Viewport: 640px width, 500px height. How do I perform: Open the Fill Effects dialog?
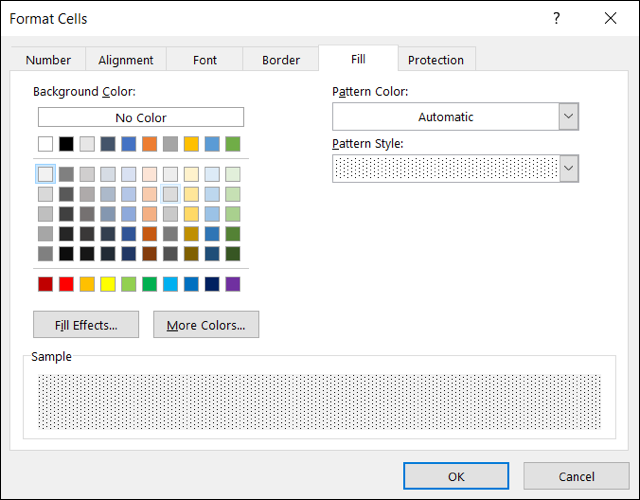tap(85, 325)
